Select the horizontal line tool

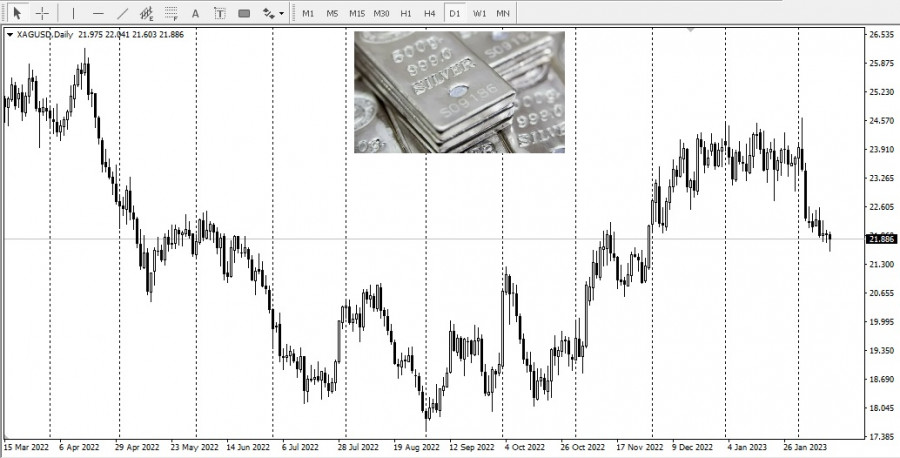coord(98,13)
